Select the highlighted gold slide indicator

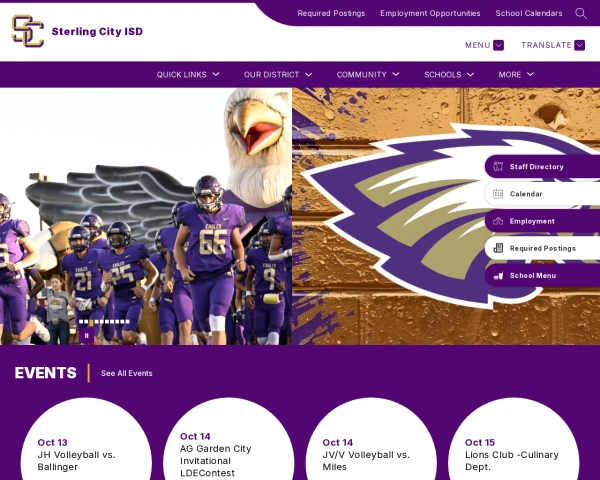[x=91, y=322]
